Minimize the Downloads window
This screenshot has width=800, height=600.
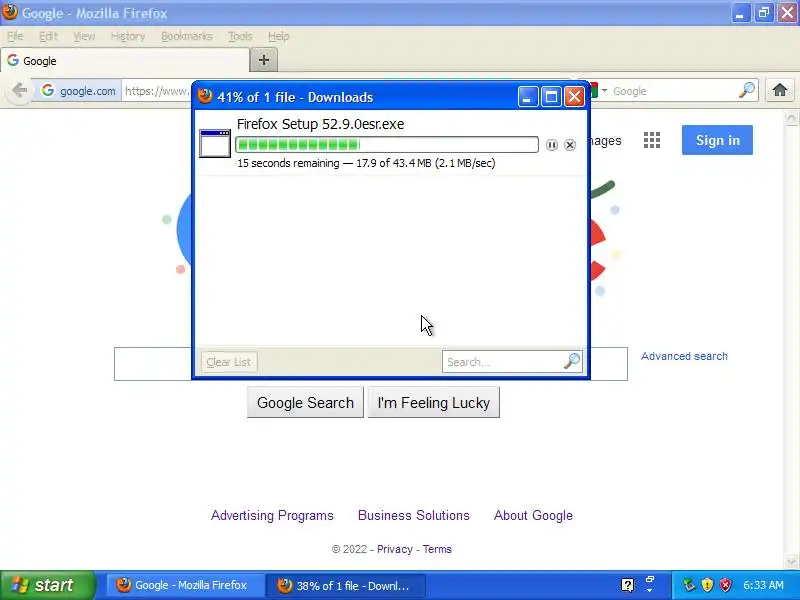tap(528, 96)
